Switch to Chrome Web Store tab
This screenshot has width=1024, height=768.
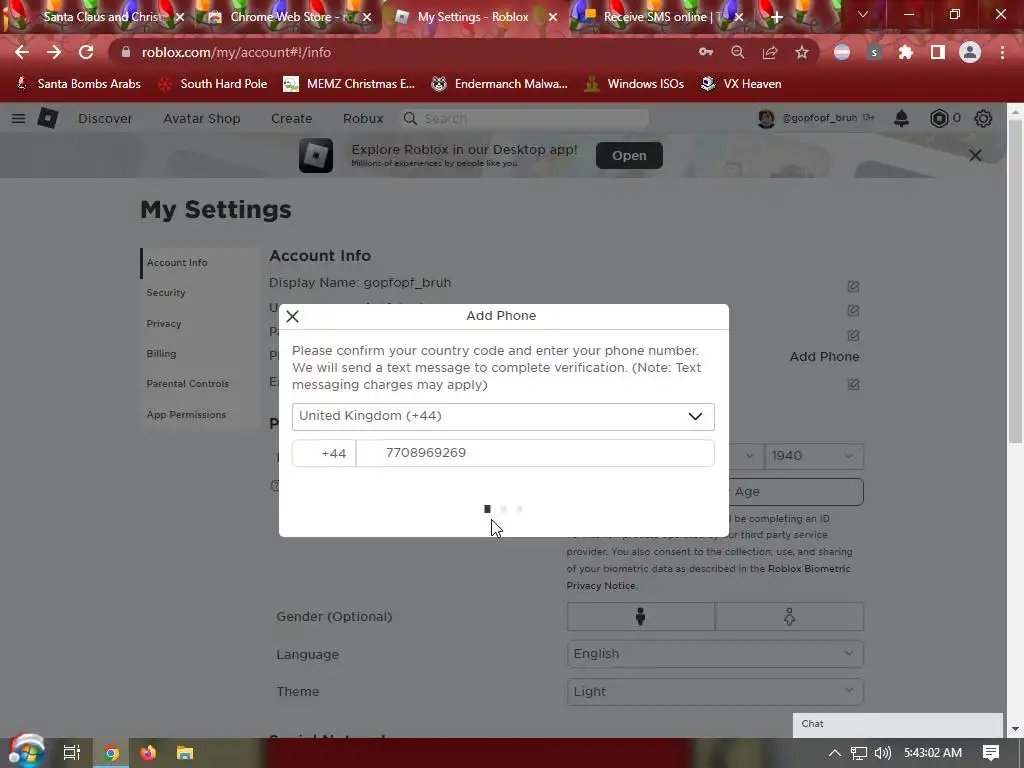pyautogui.click(x=287, y=17)
